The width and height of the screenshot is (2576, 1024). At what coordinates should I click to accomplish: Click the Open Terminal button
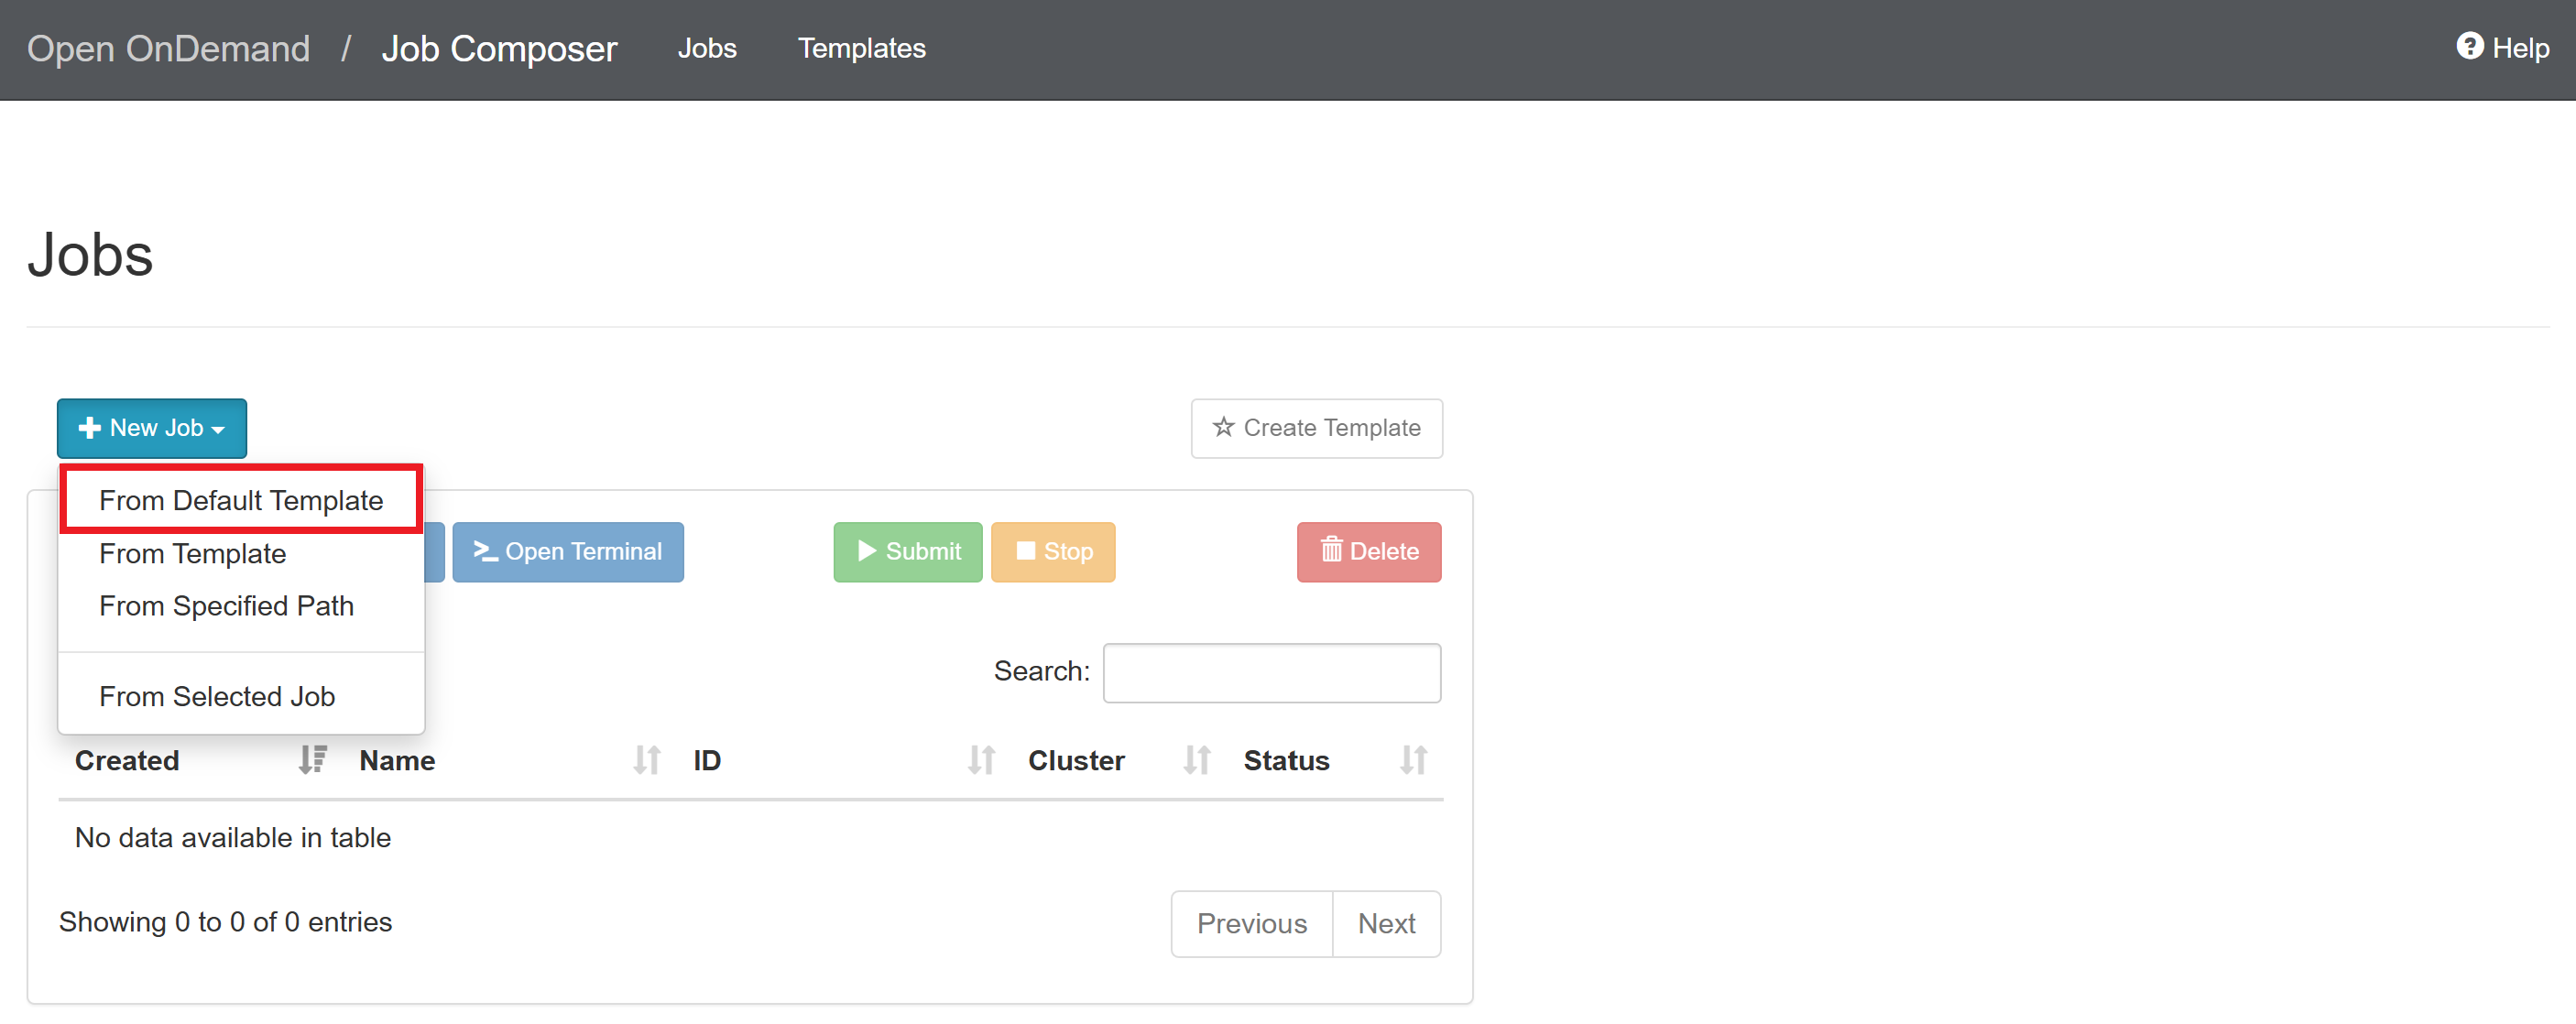click(568, 551)
